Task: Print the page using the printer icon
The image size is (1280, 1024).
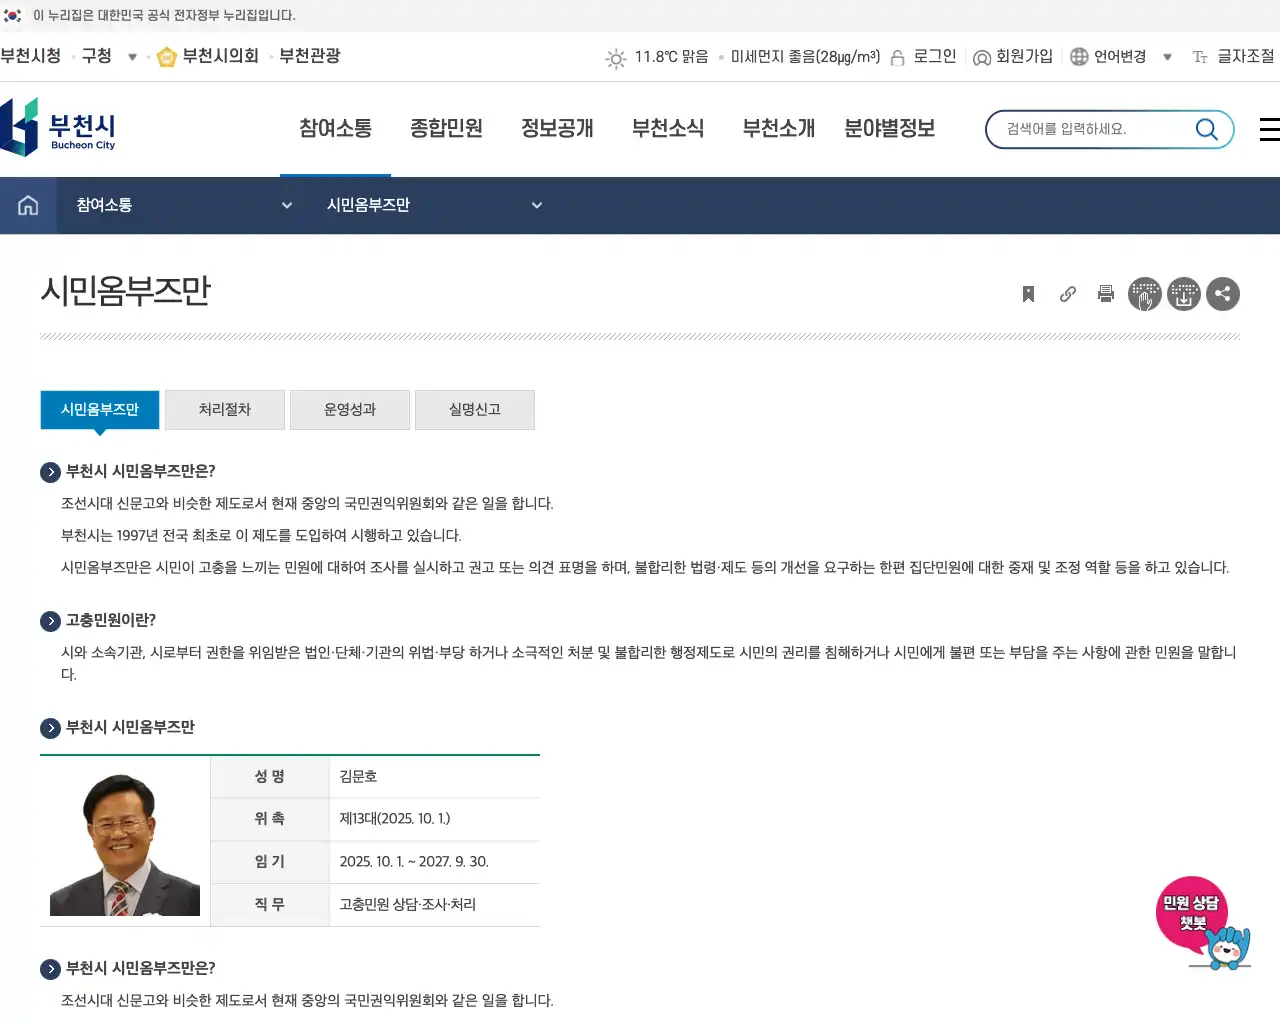Action: (x=1105, y=293)
